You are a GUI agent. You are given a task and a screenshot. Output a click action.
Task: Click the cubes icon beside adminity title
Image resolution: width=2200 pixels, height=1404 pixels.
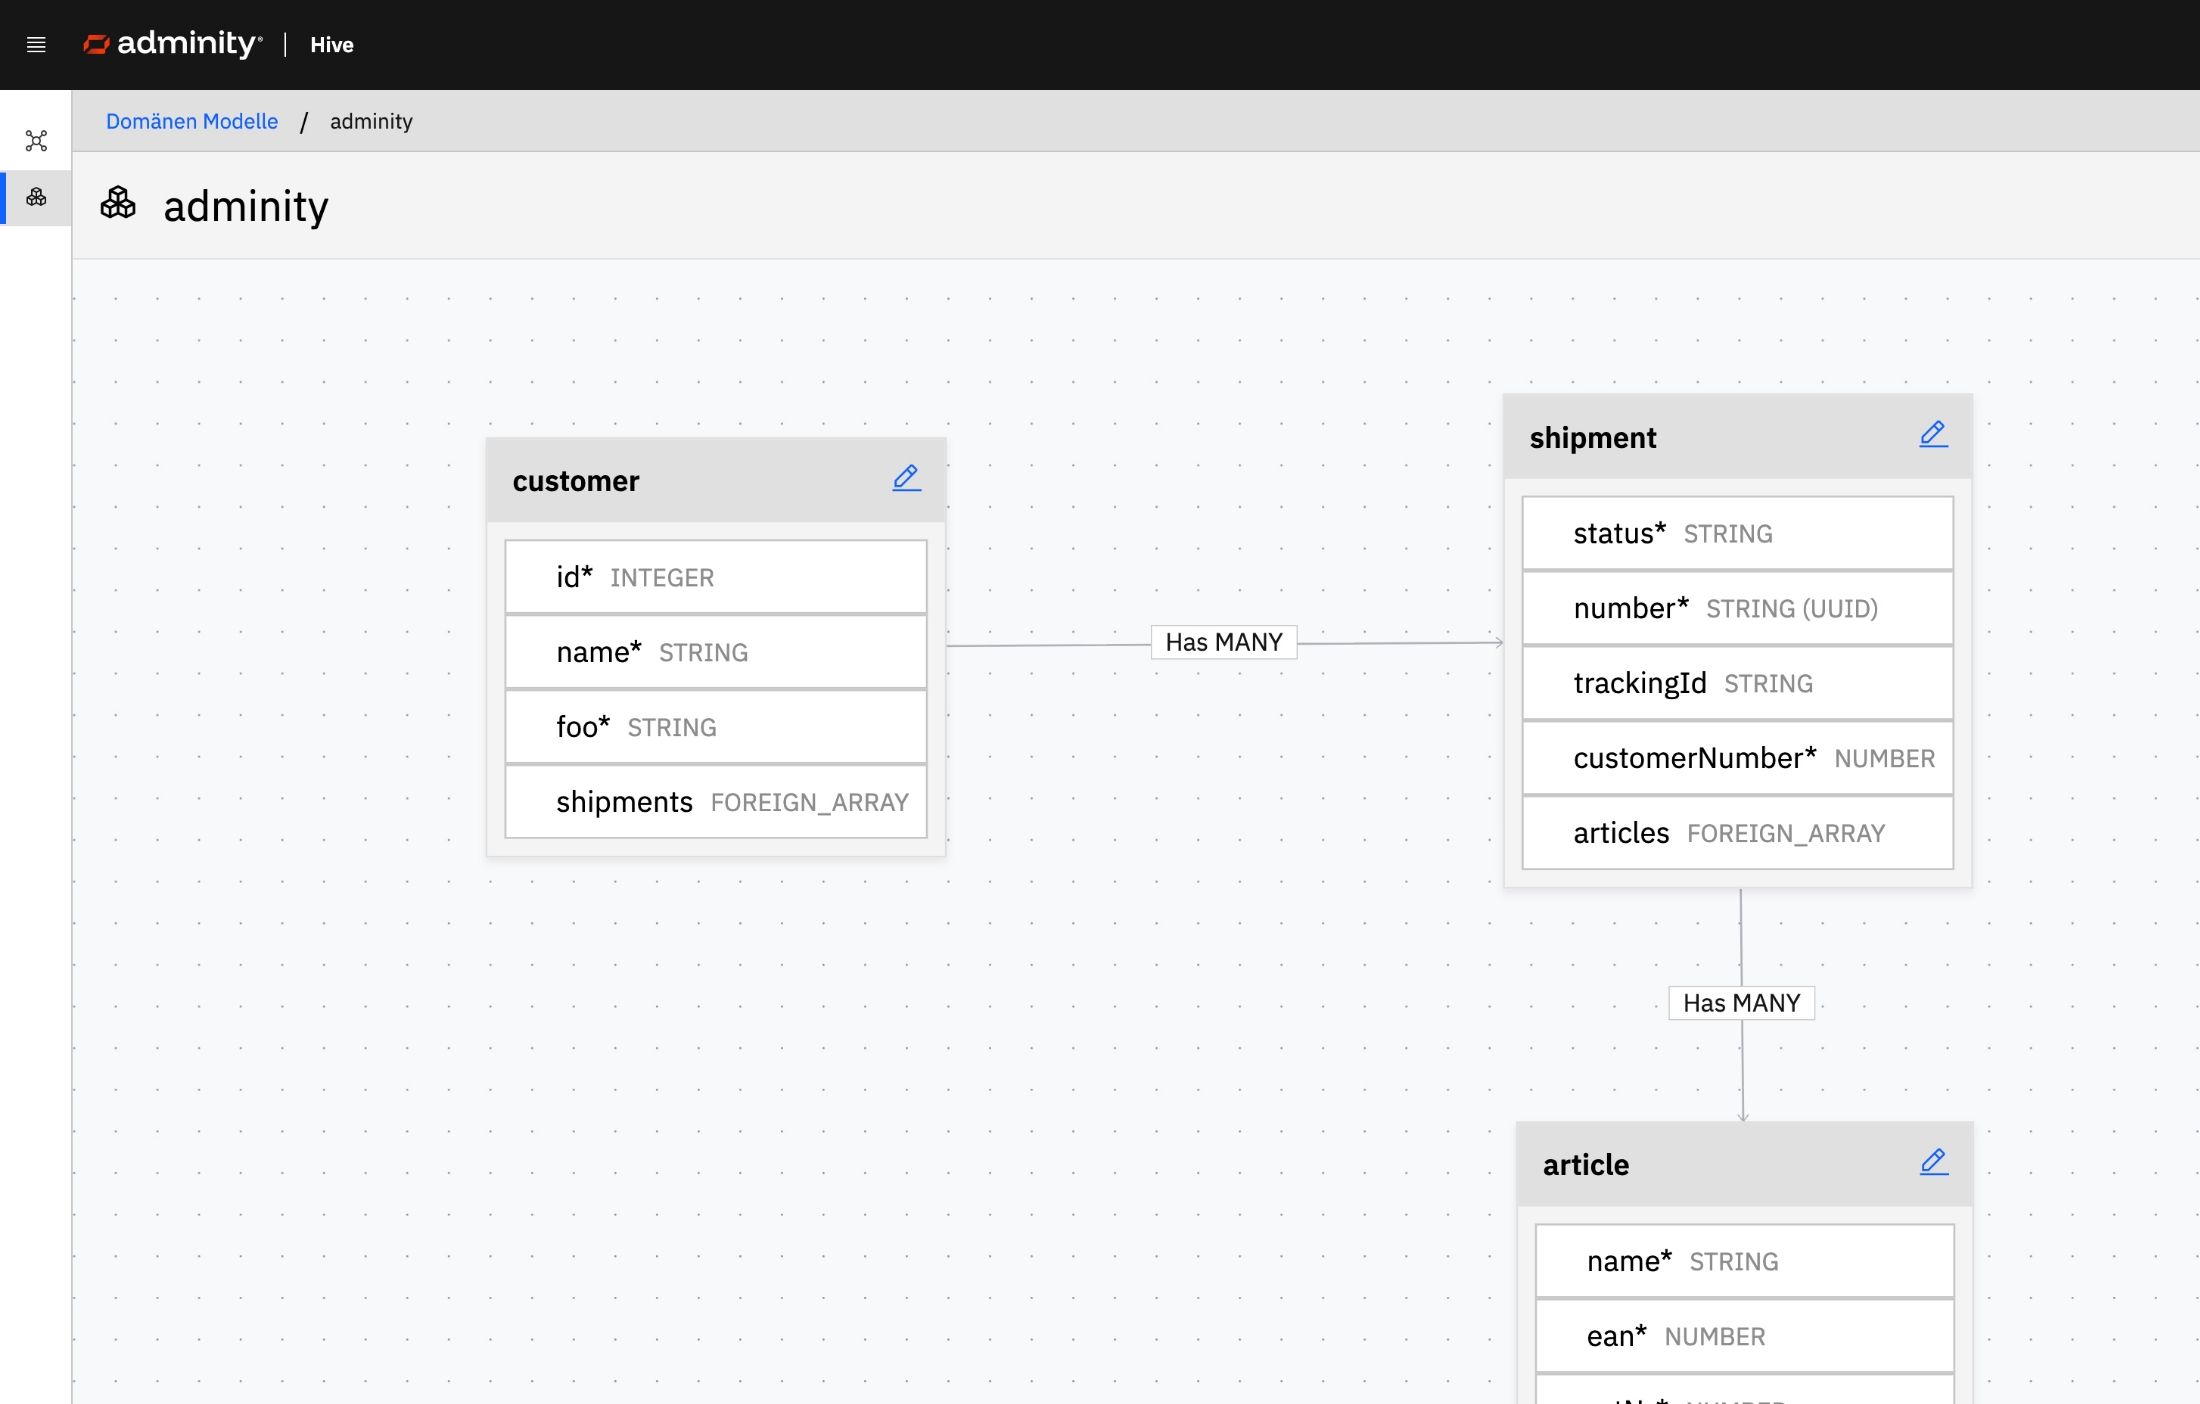(x=118, y=204)
